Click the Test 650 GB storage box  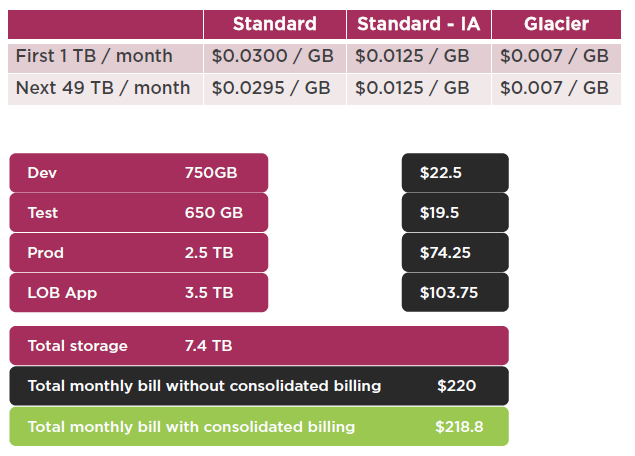pos(139,212)
